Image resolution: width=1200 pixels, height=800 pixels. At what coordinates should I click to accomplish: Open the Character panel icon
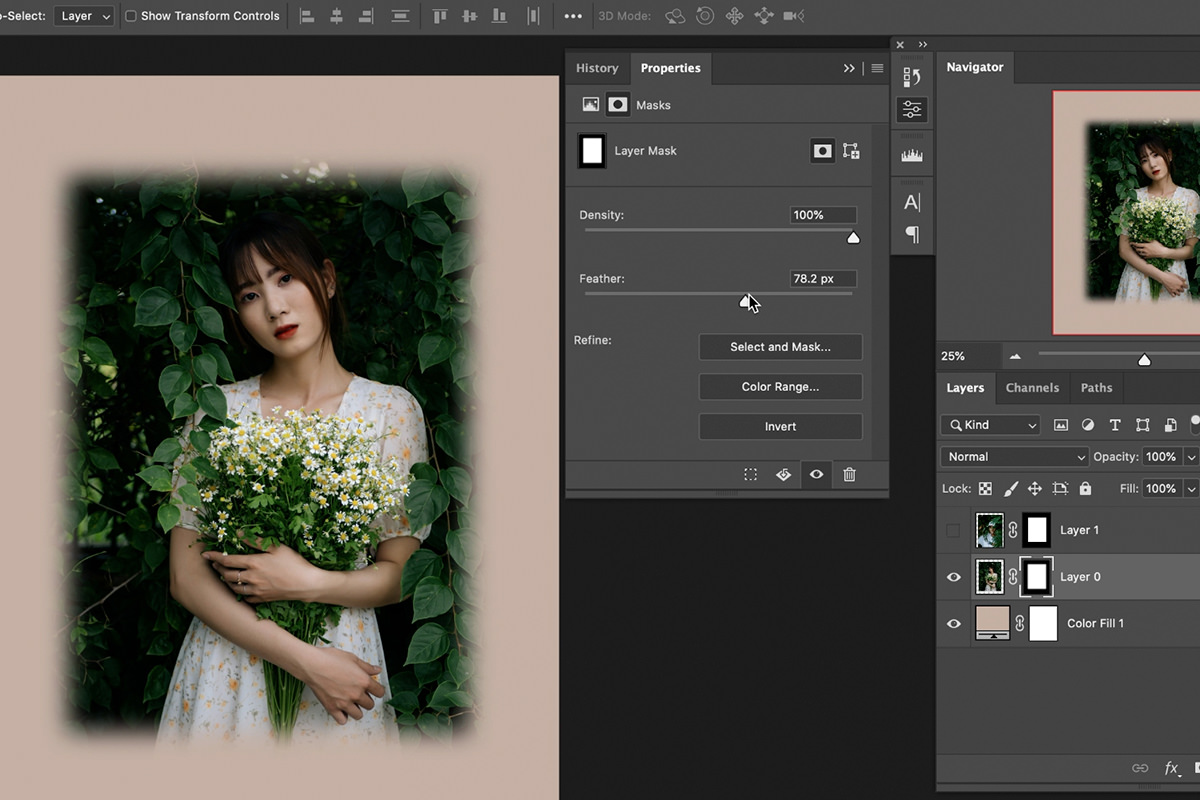click(x=912, y=203)
